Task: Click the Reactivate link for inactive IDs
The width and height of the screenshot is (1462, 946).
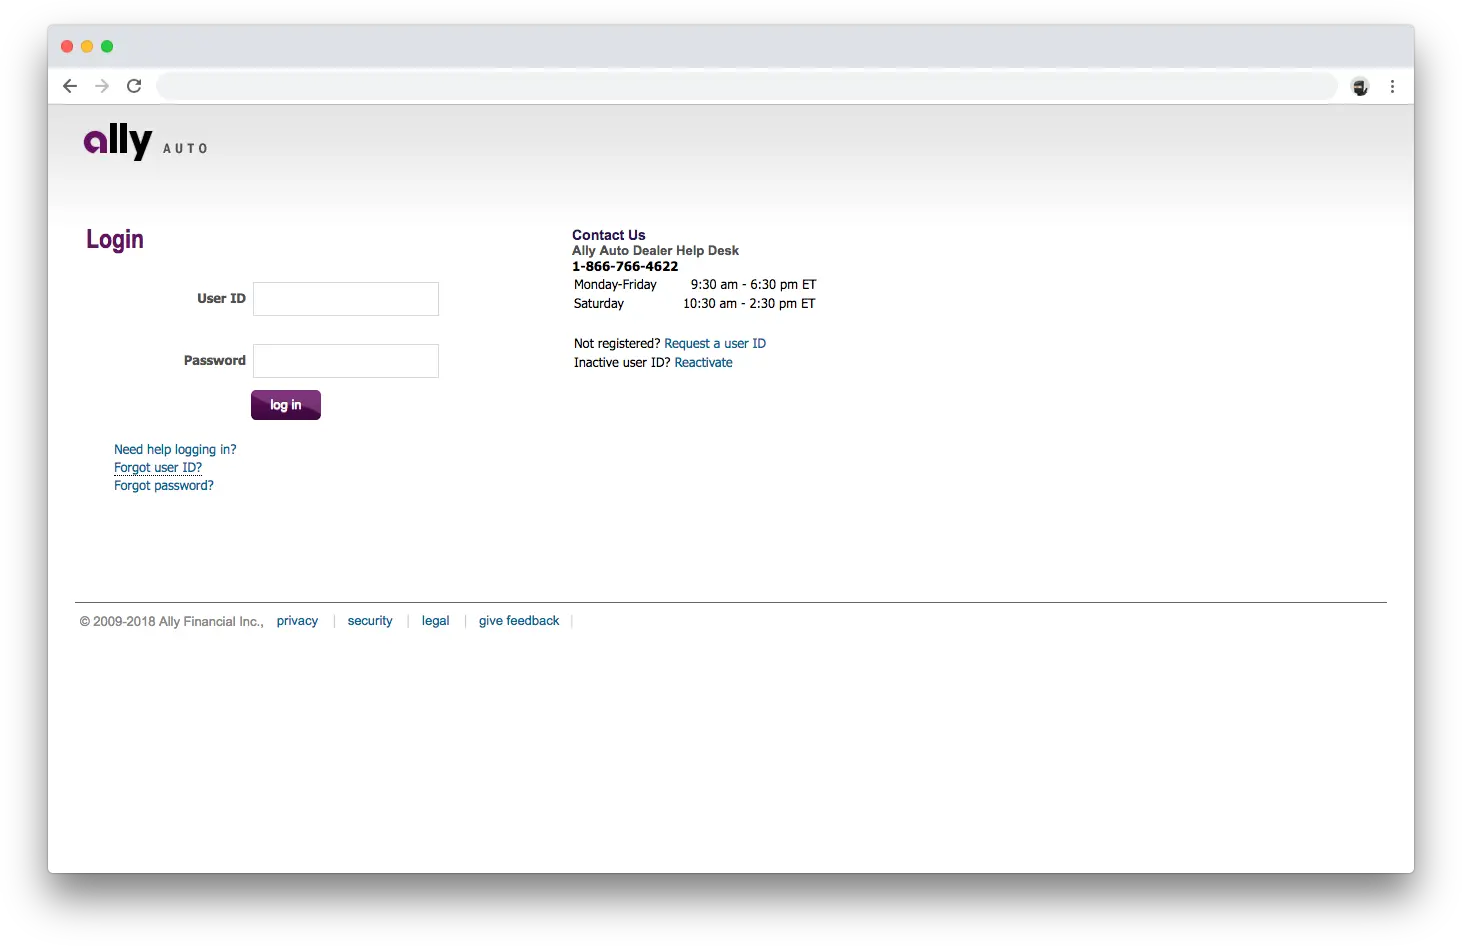Action: 703,362
